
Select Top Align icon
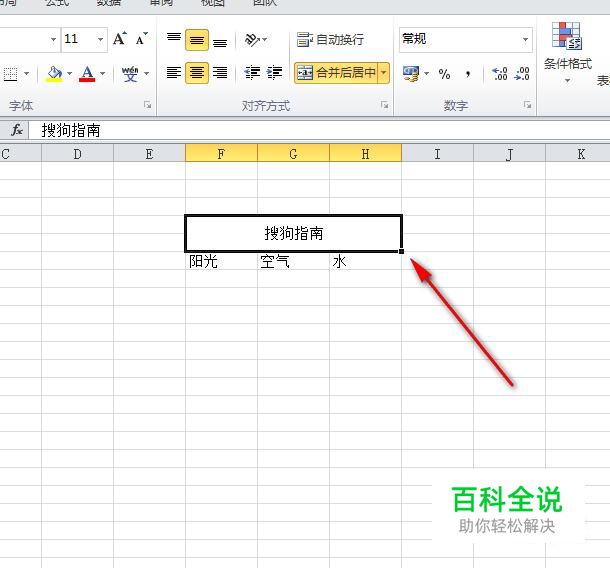[174, 39]
